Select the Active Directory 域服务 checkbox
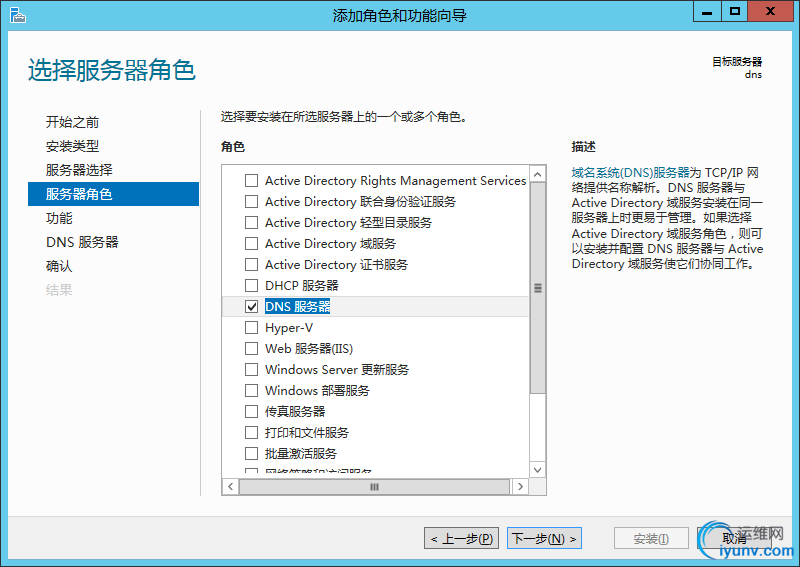800x567 pixels. tap(251, 244)
